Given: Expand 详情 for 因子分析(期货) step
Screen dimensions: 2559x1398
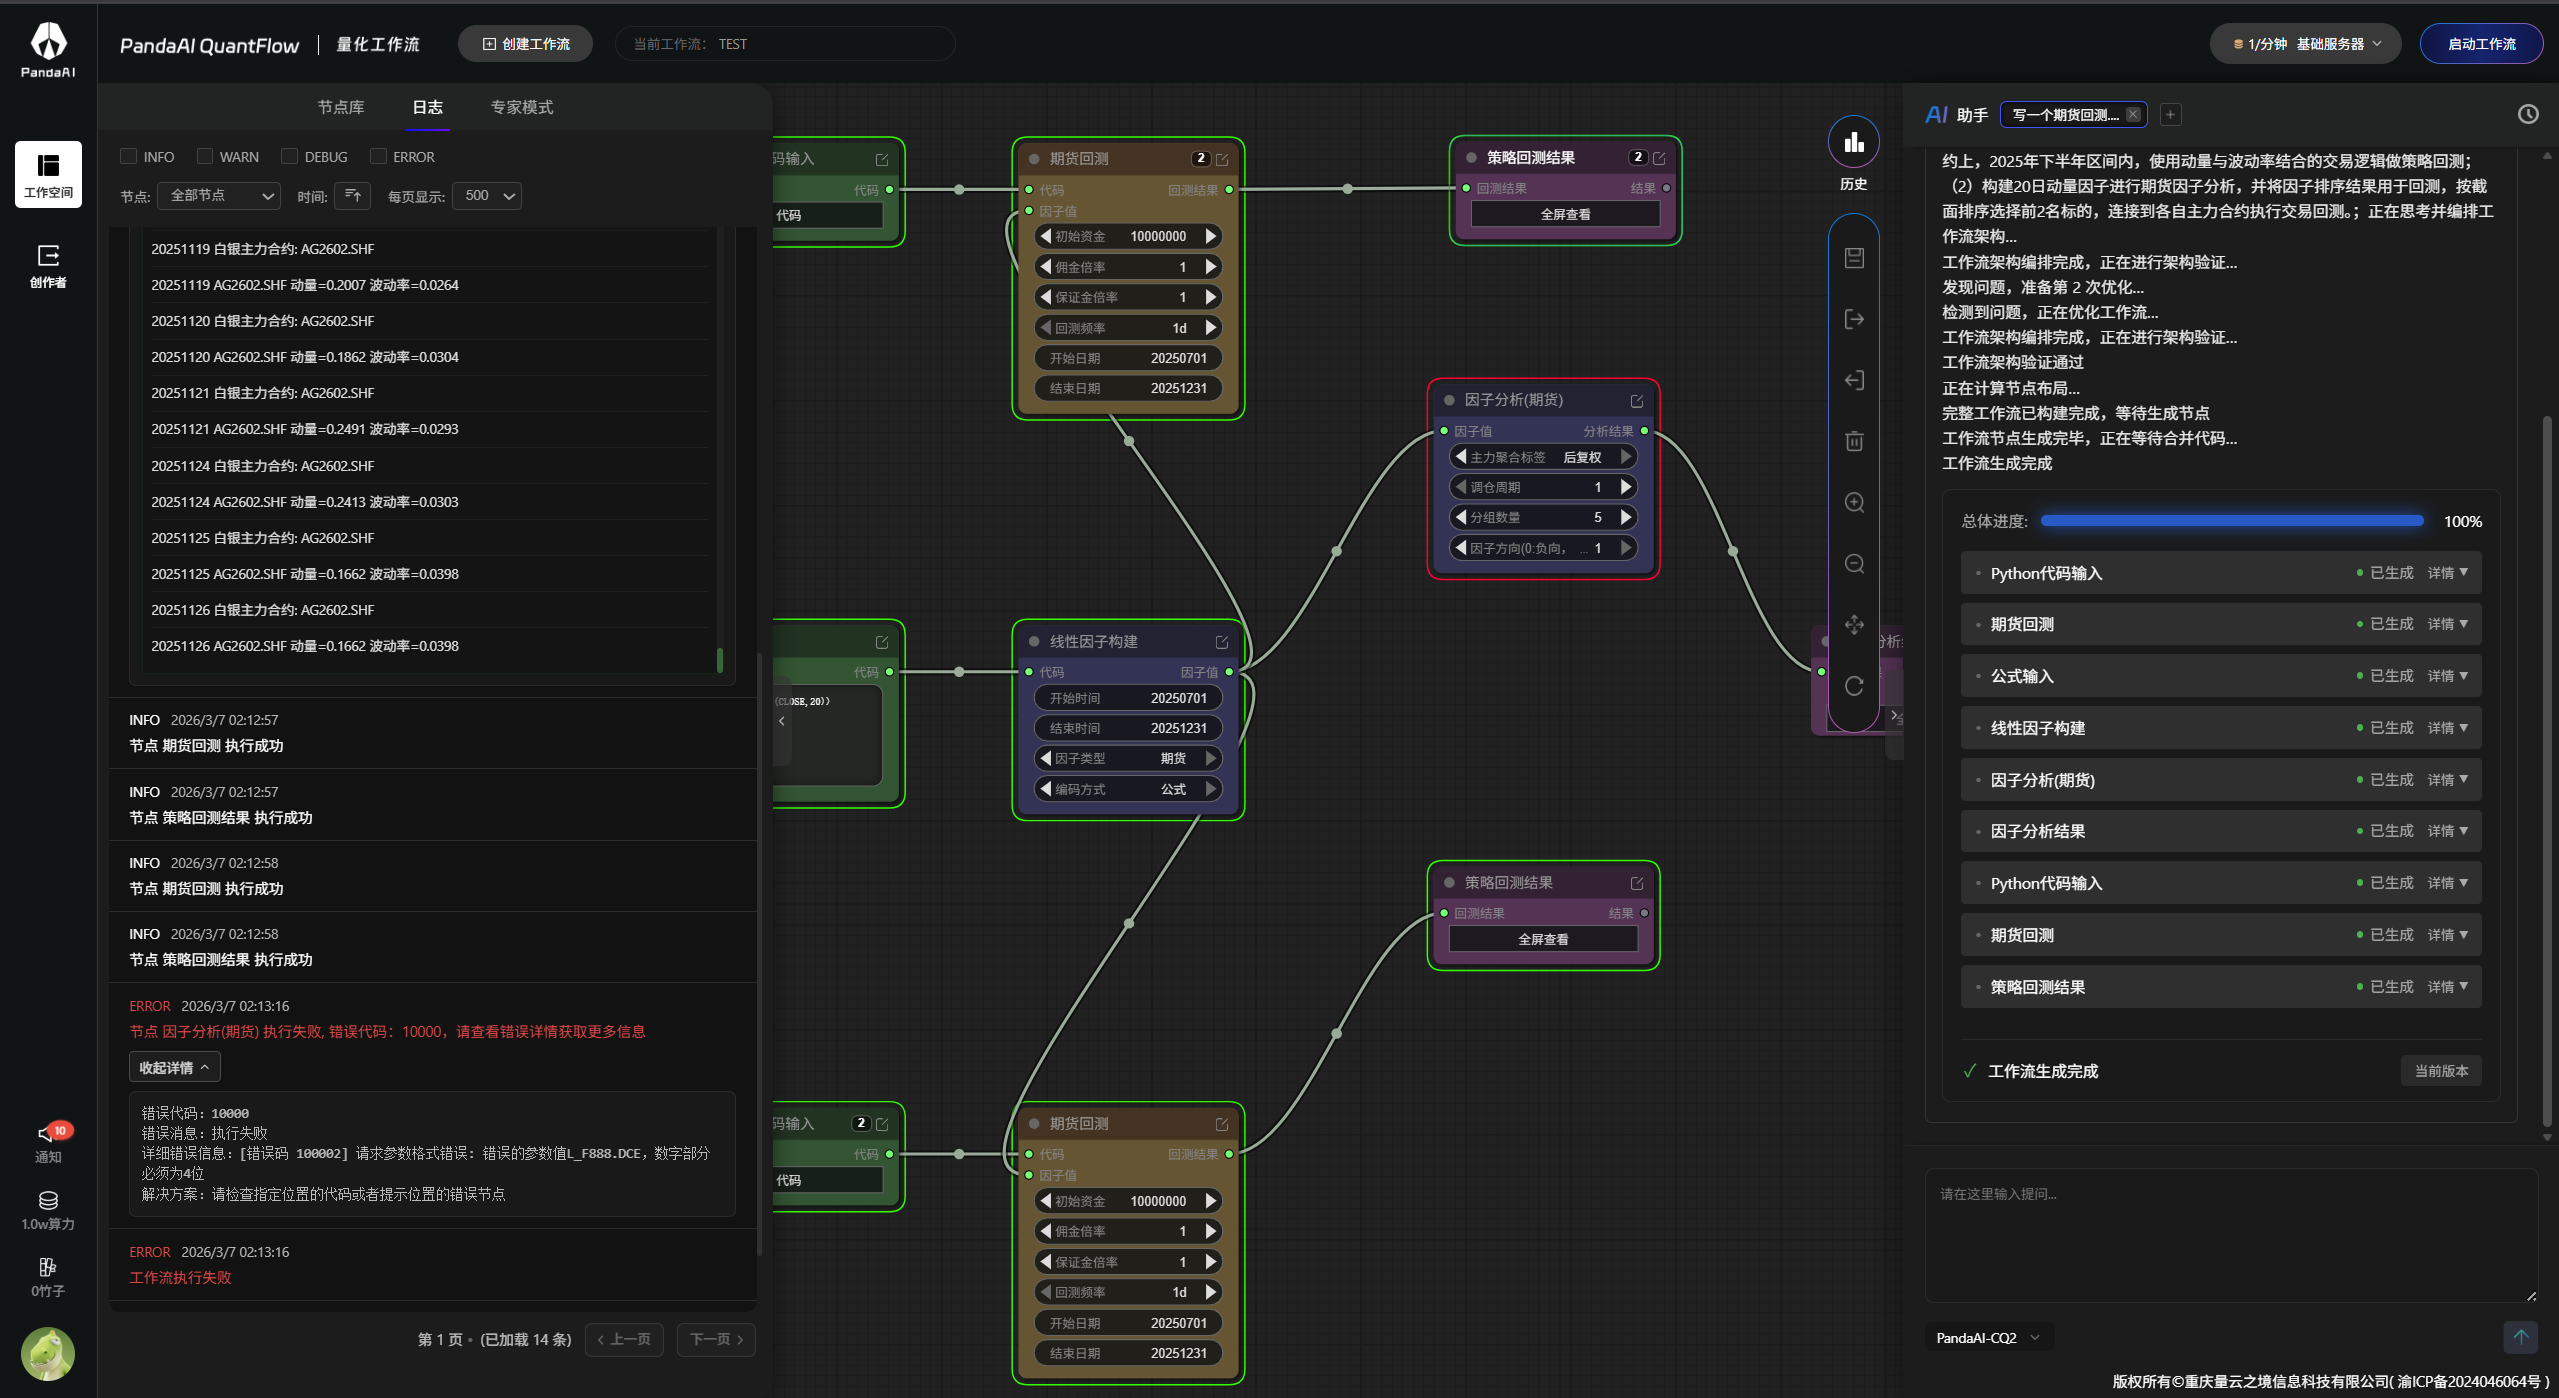Looking at the screenshot, I should pos(2447,780).
